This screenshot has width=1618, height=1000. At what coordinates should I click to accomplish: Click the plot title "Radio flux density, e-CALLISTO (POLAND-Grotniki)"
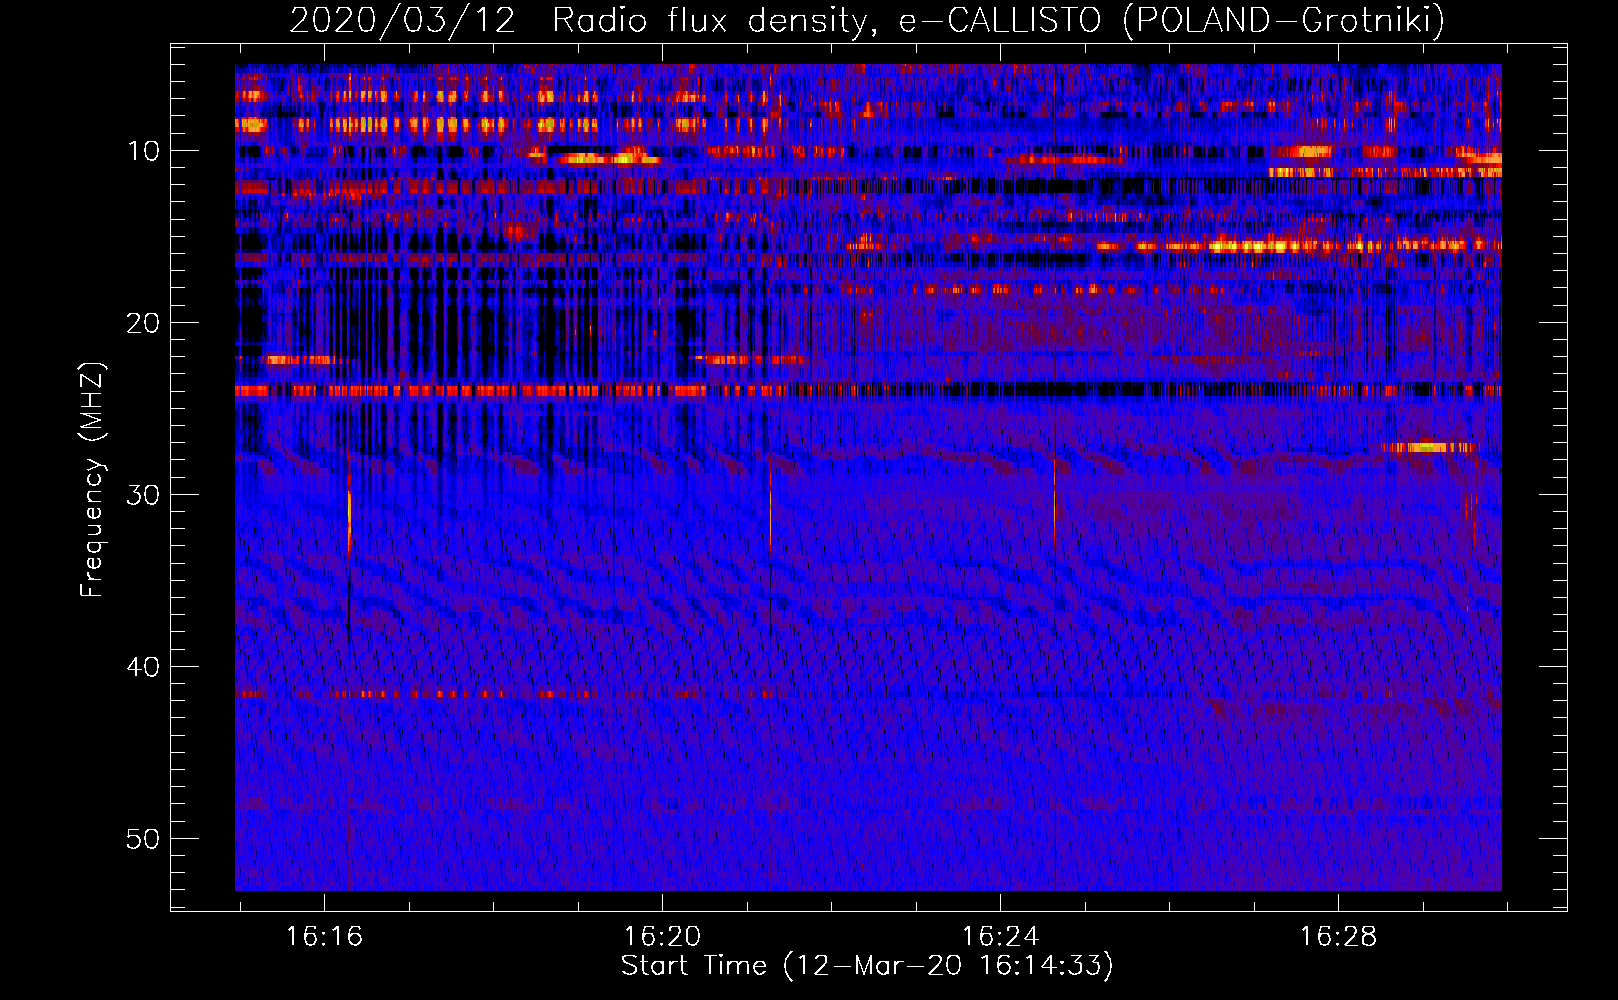coord(998,20)
